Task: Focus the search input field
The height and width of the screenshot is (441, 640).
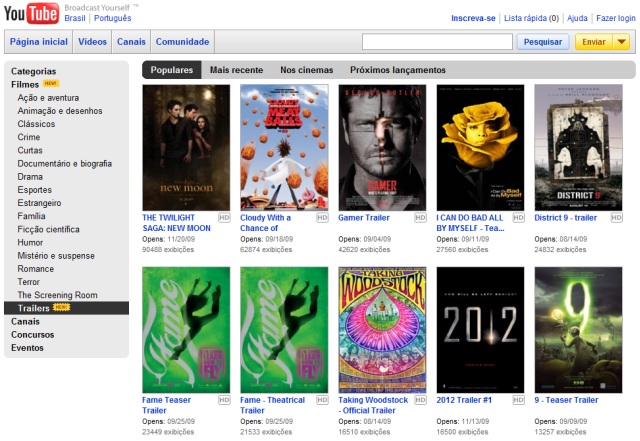Action: pyautogui.click(x=437, y=42)
